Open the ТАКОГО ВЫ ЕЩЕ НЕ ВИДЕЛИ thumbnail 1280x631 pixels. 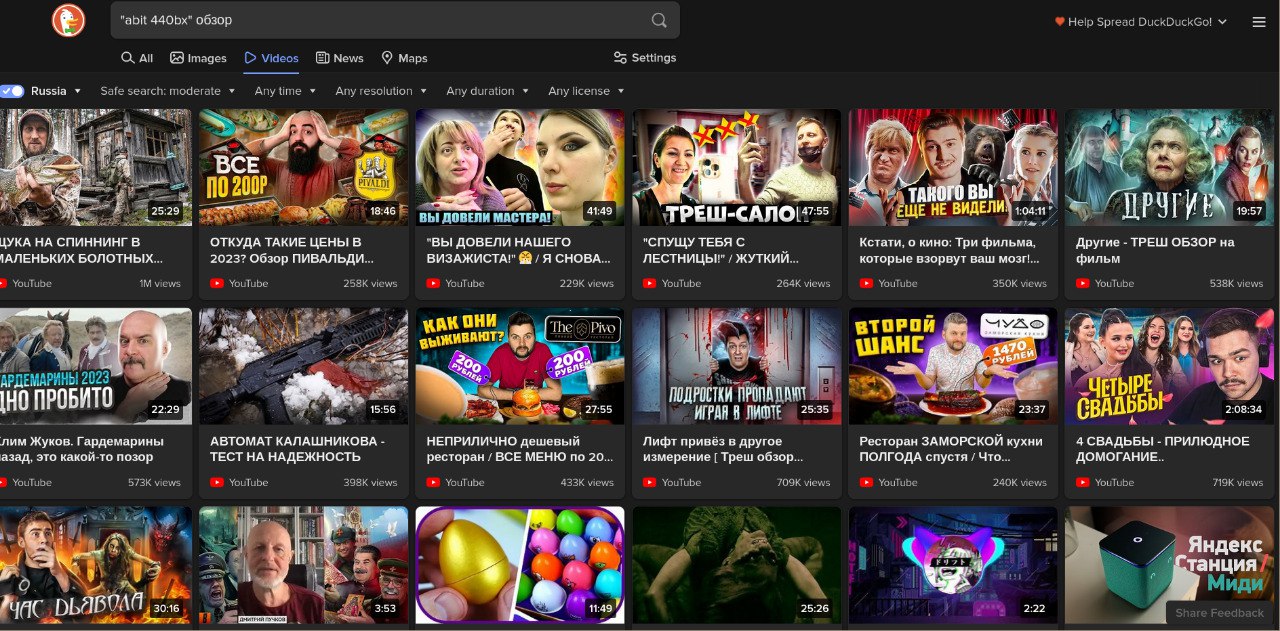point(953,167)
